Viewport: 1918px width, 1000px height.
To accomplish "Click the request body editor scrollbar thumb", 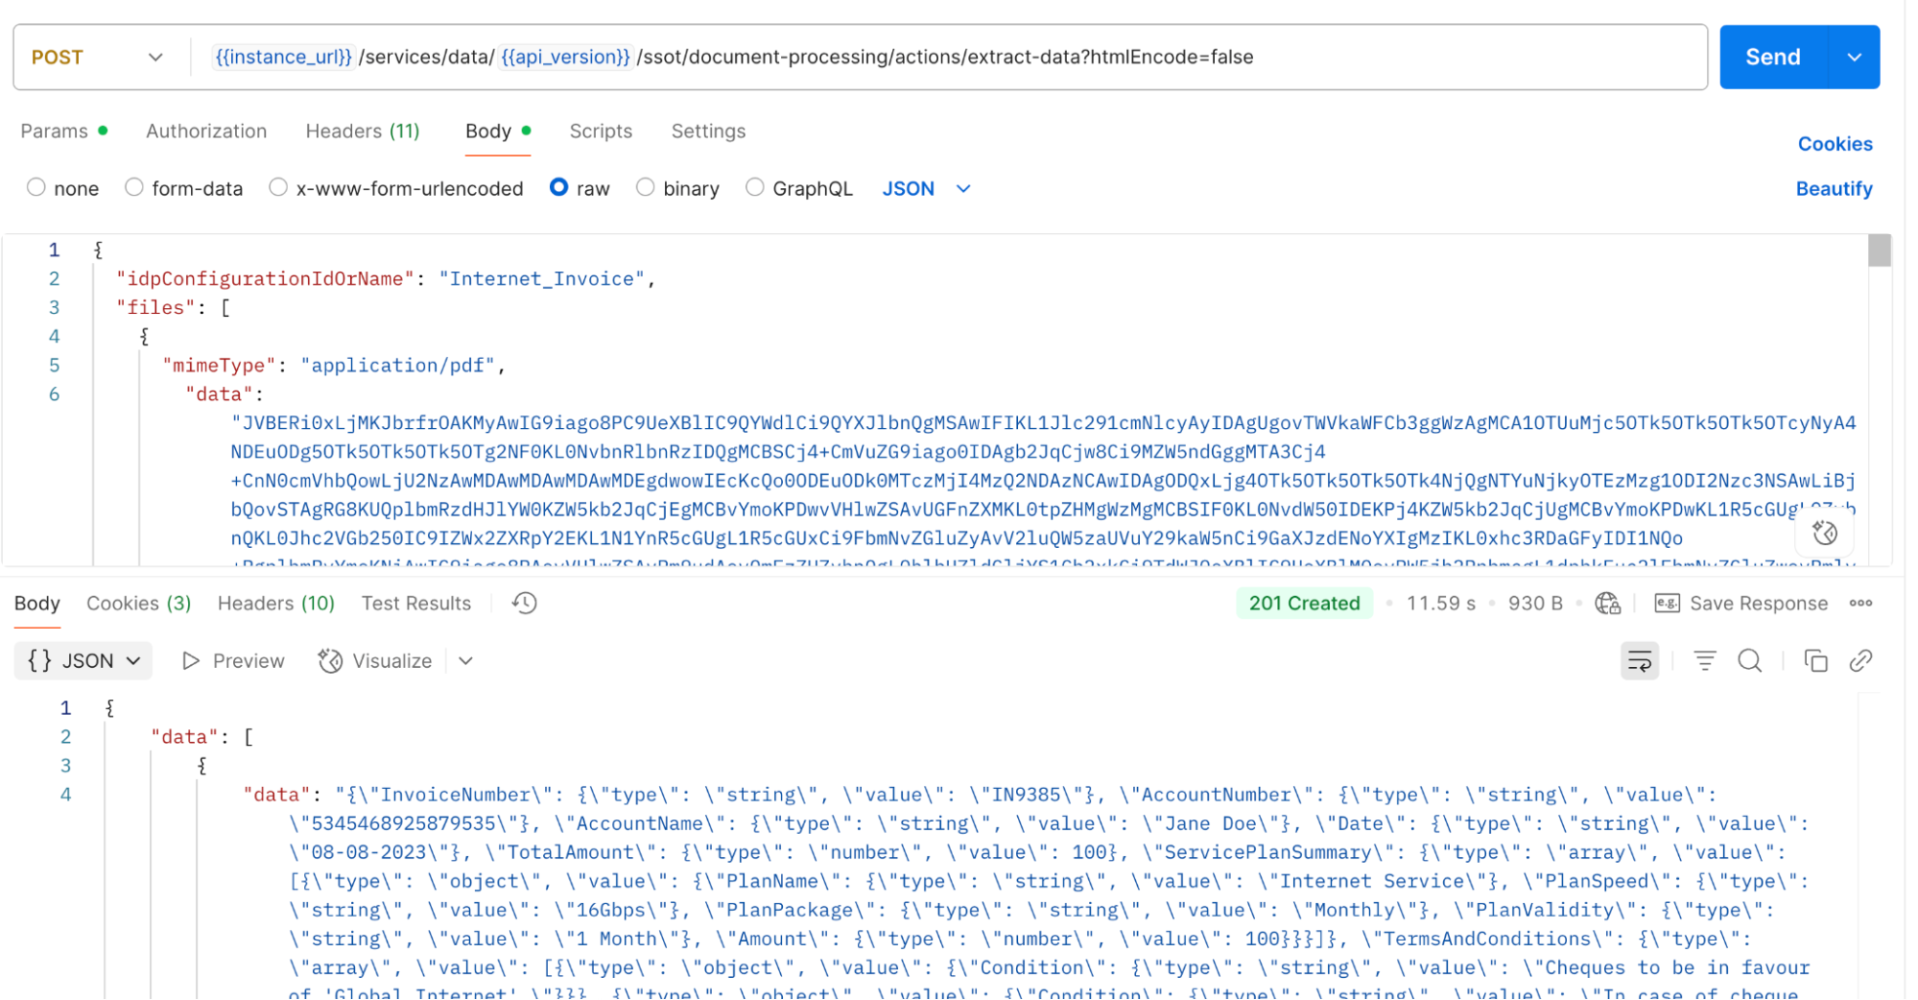I will tap(1880, 250).
